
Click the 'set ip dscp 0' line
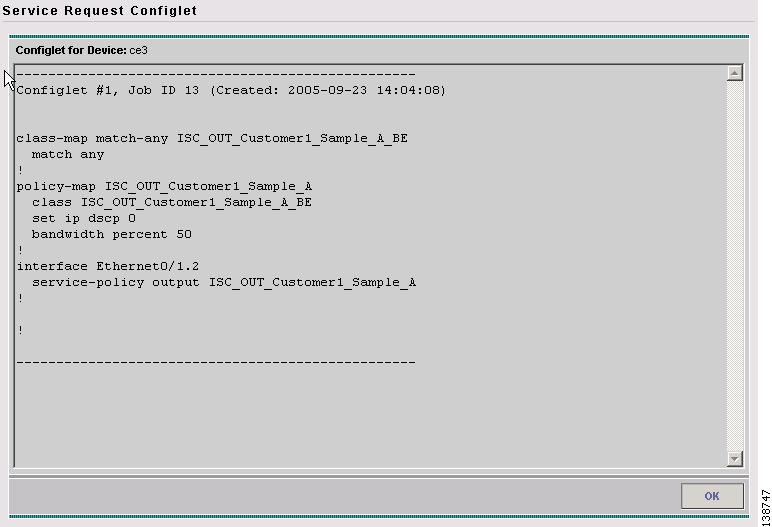84,219
